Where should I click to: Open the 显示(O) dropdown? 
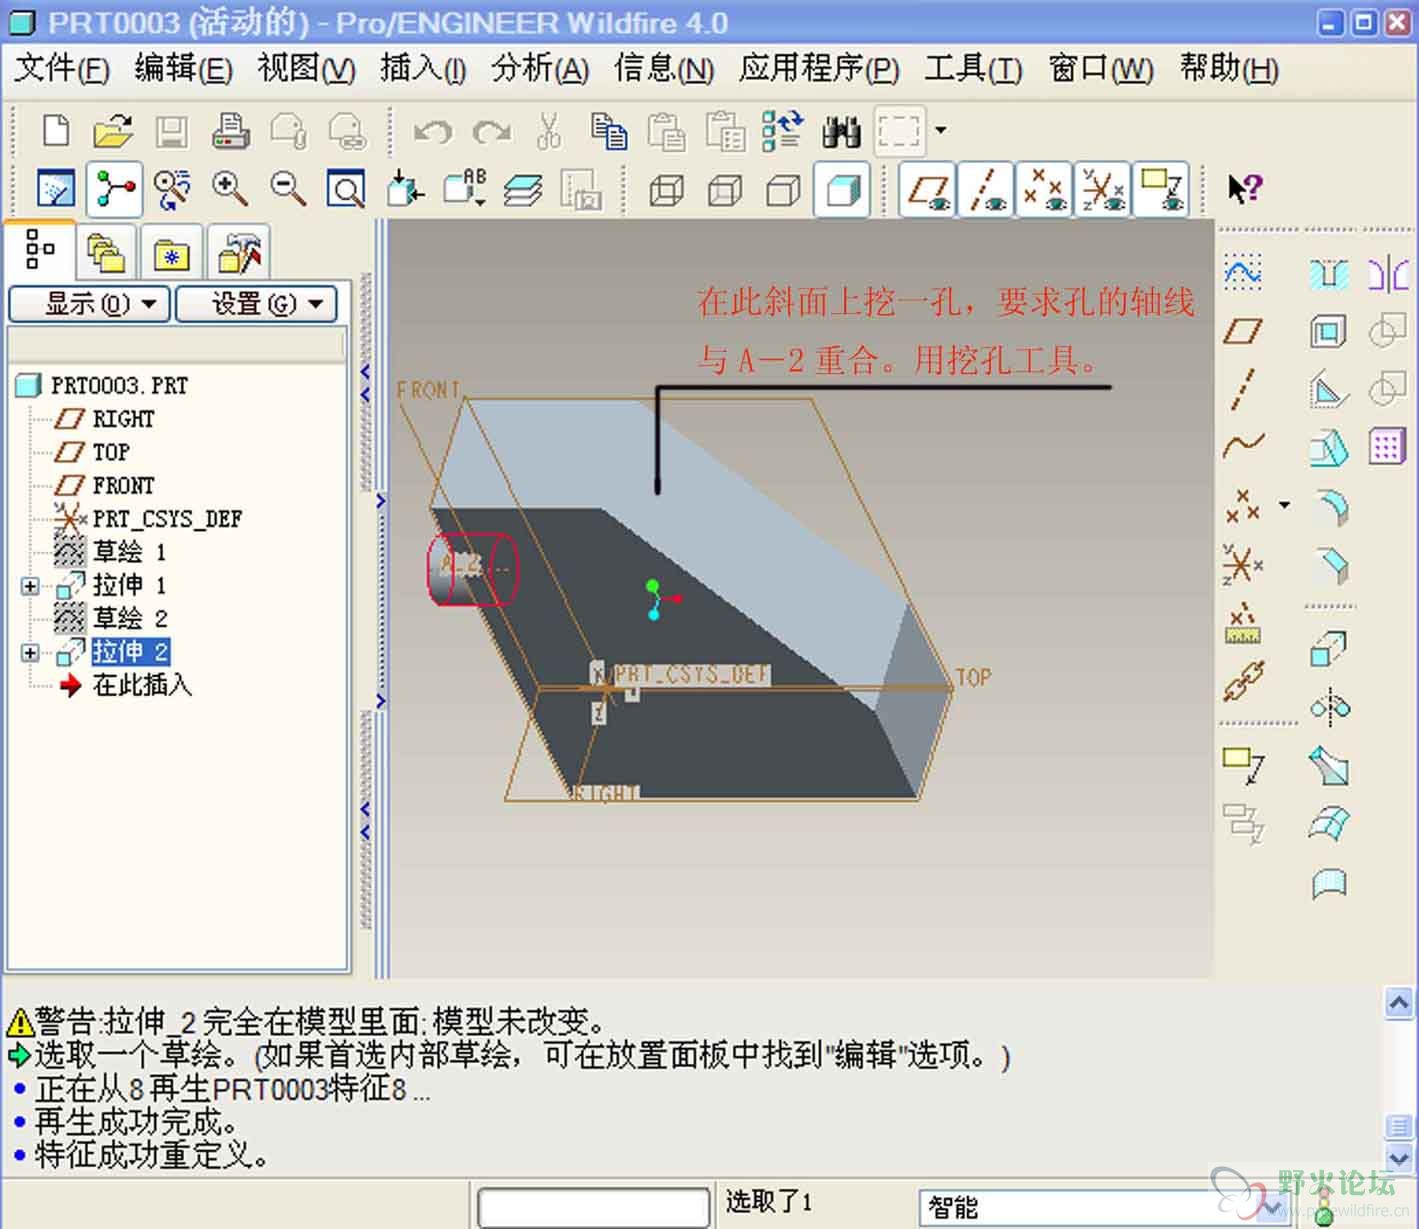[90, 303]
